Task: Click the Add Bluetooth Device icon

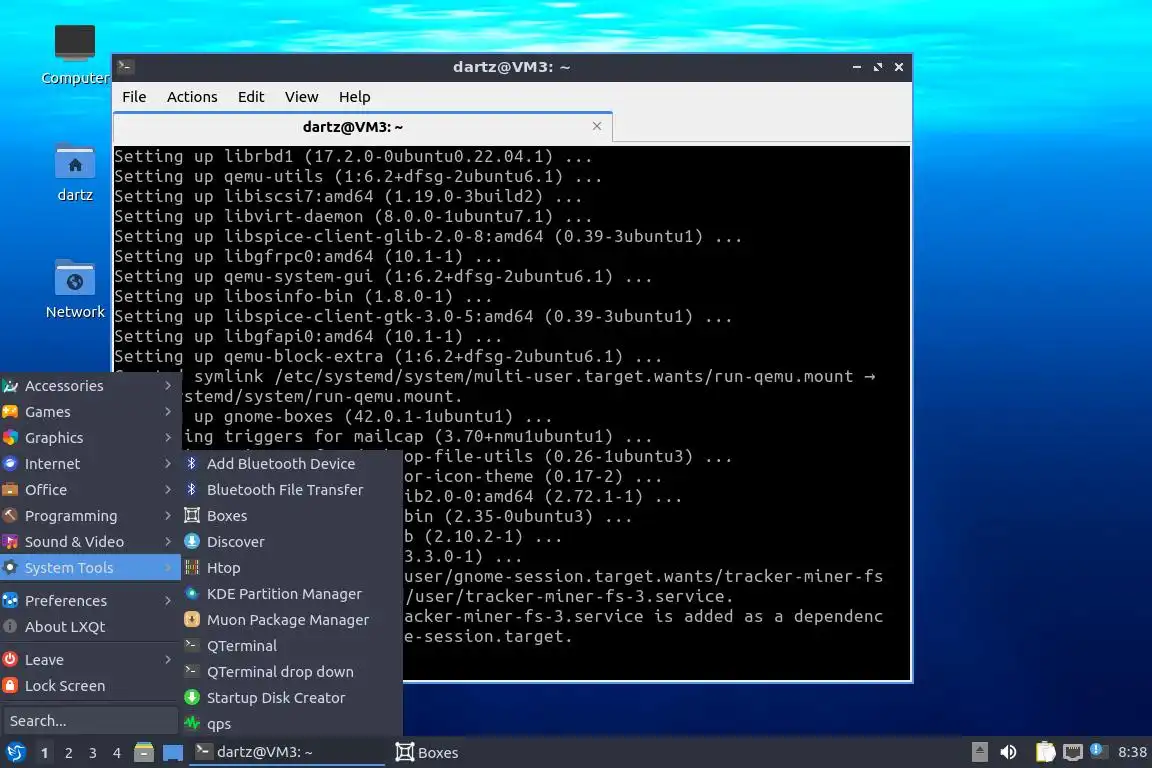Action: (x=192, y=463)
